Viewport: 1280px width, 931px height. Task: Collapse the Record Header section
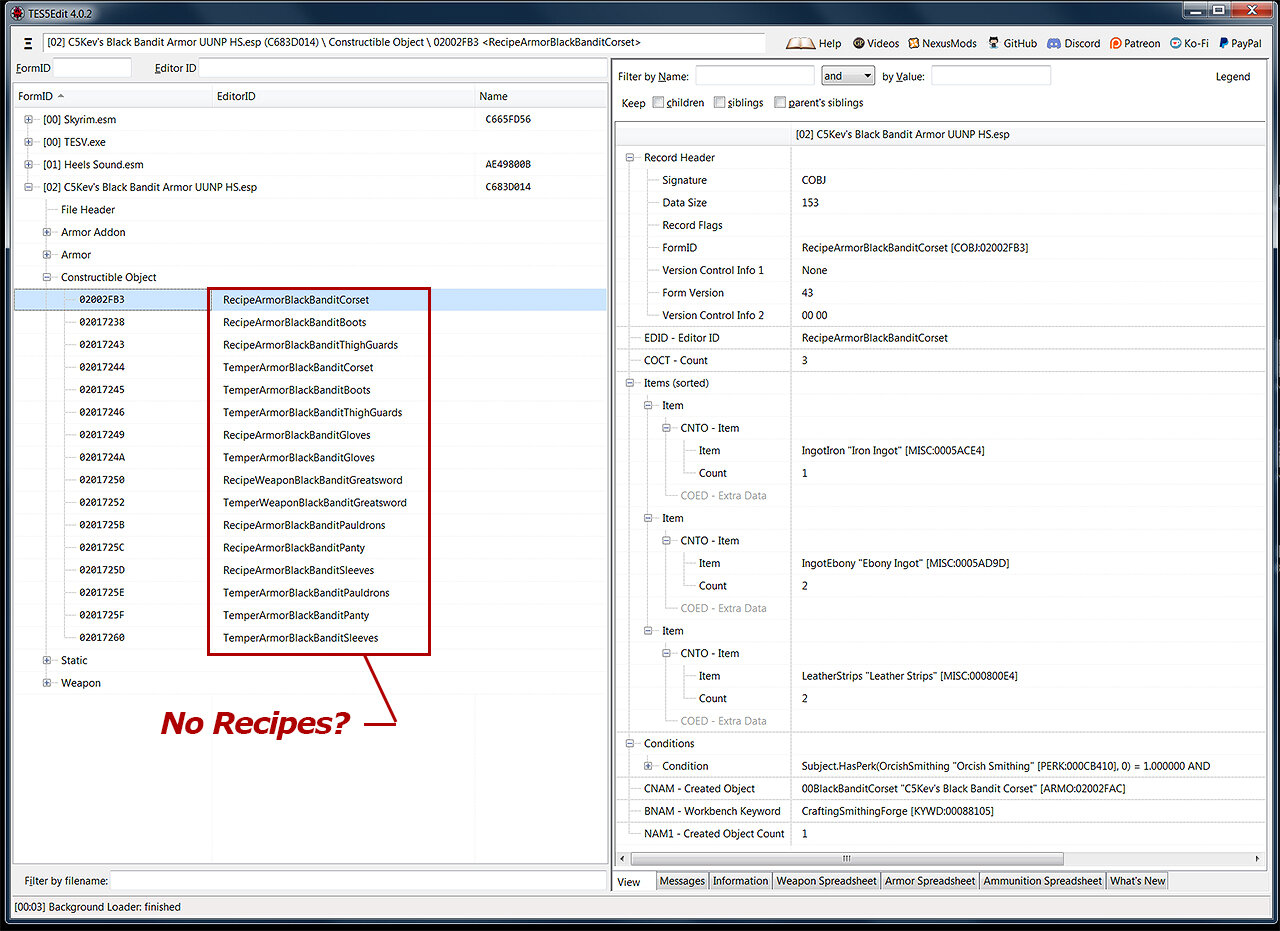click(630, 157)
